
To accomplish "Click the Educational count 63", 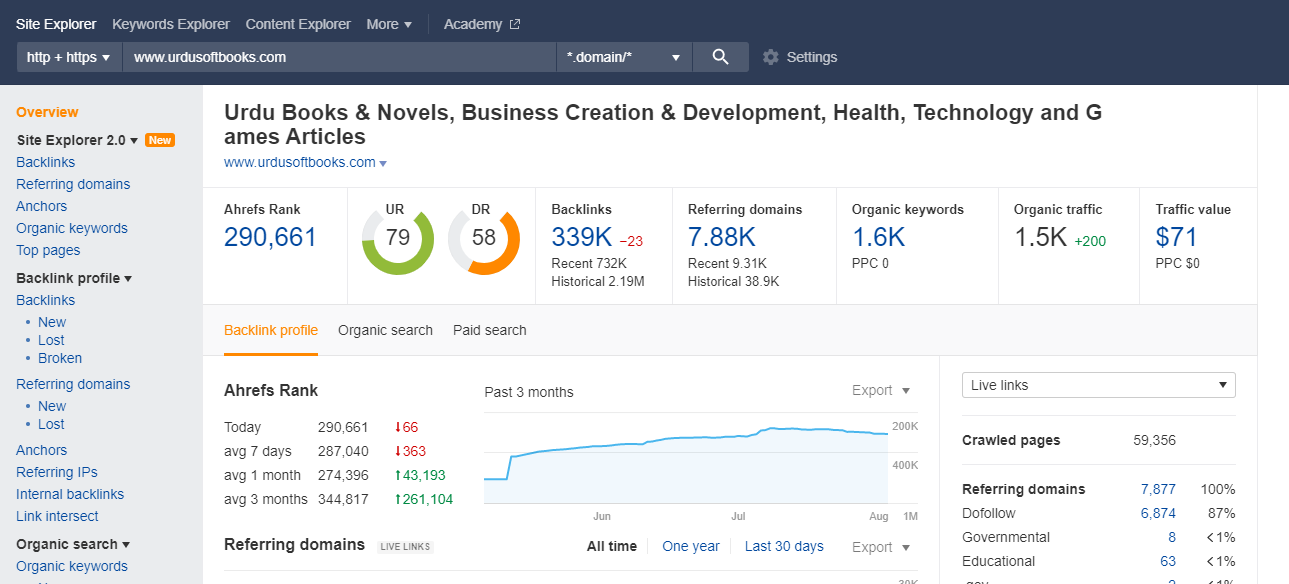I will [x=1168, y=561].
